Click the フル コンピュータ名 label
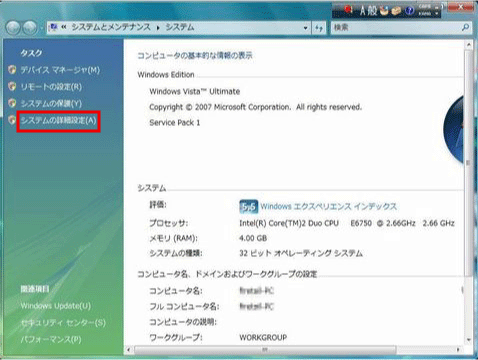Viewport: 478px width, 360px height. 184,306
